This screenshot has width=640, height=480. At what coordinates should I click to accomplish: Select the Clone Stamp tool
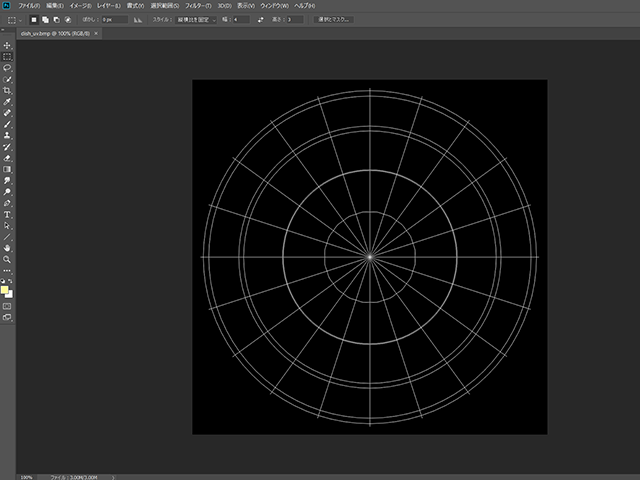click(x=7, y=136)
